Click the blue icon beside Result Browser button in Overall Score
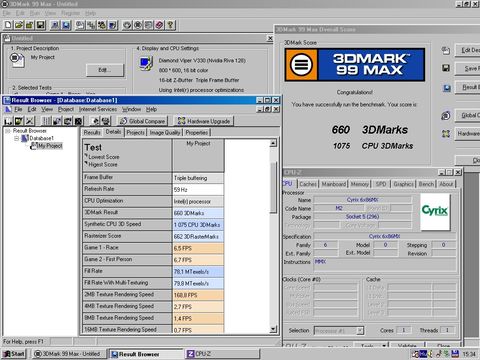 pyautogui.click(x=447, y=88)
